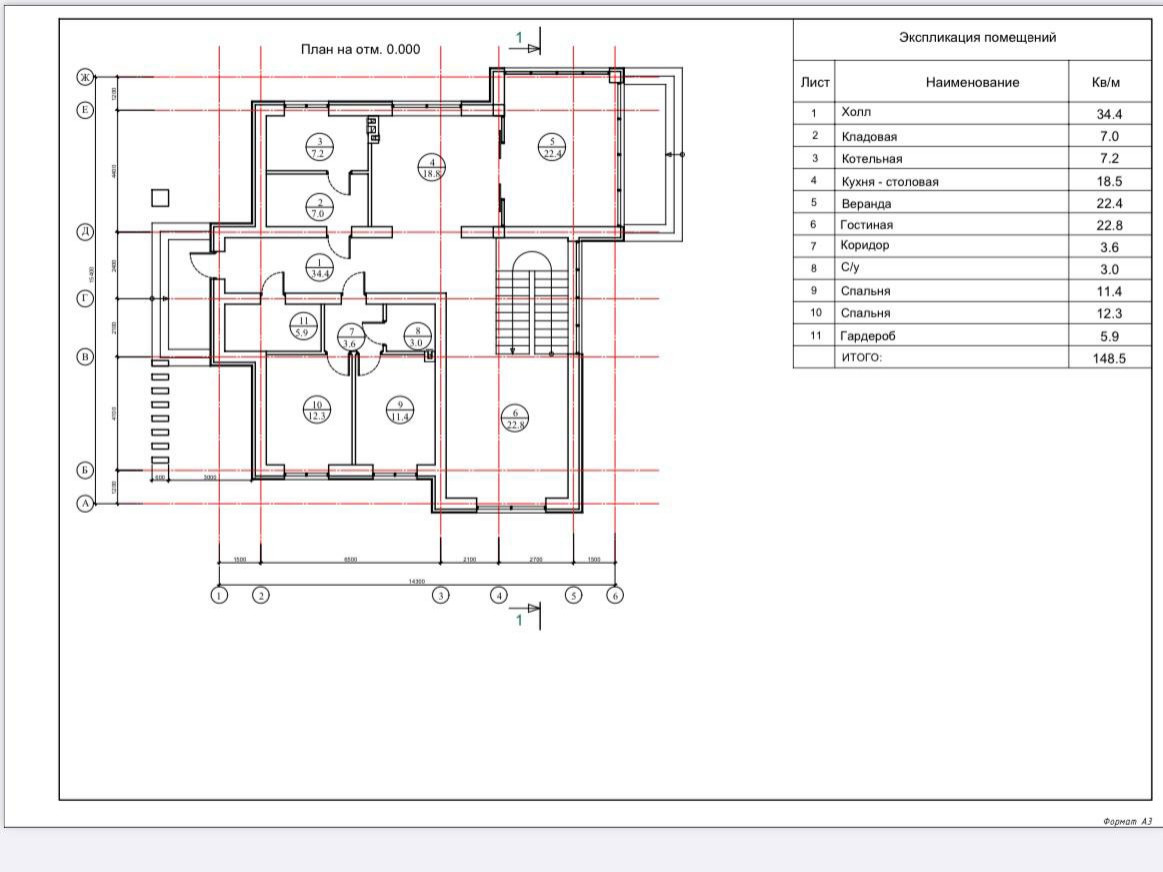This screenshot has height=872, width=1163.
Task: Select the 'Экспликация помещений' table header
Action: coord(977,38)
